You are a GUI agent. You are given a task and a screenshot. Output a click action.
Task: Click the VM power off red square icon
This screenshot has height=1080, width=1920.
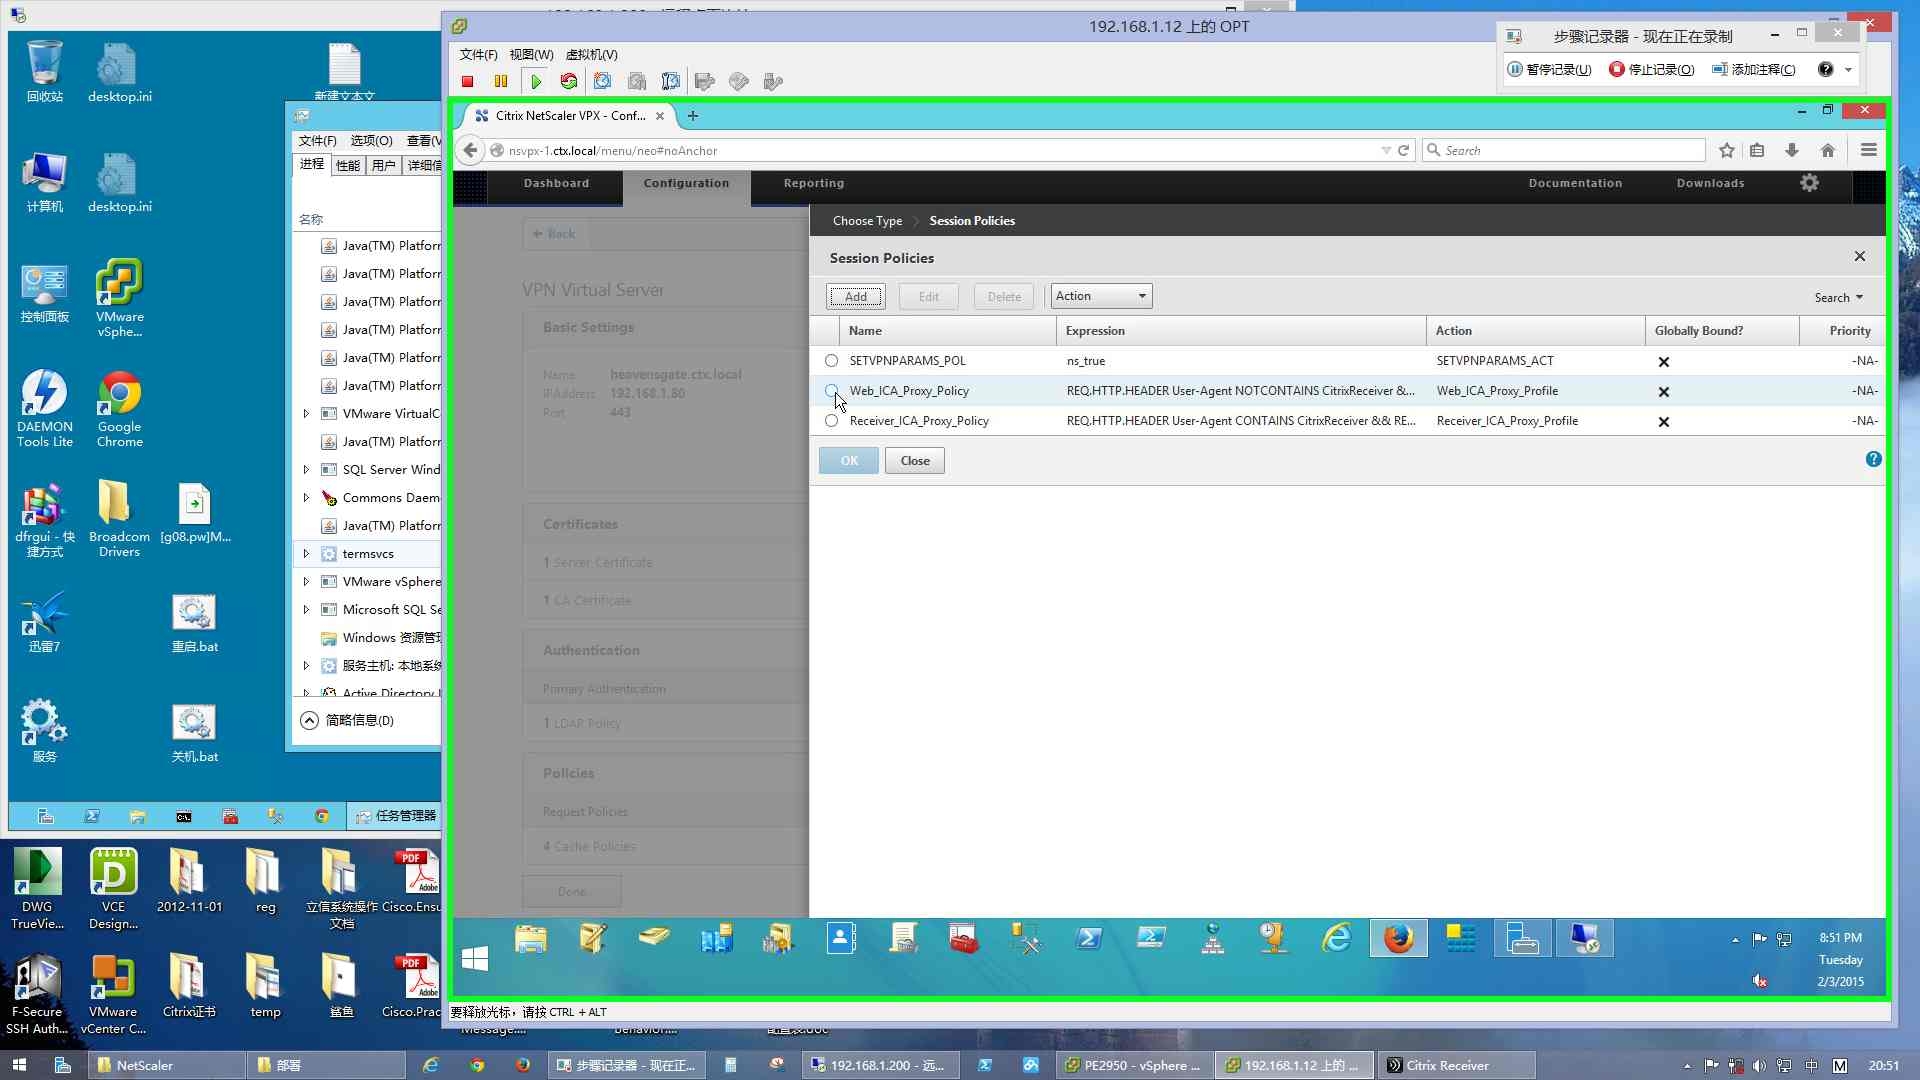pyautogui.click(x=467, y=82)
